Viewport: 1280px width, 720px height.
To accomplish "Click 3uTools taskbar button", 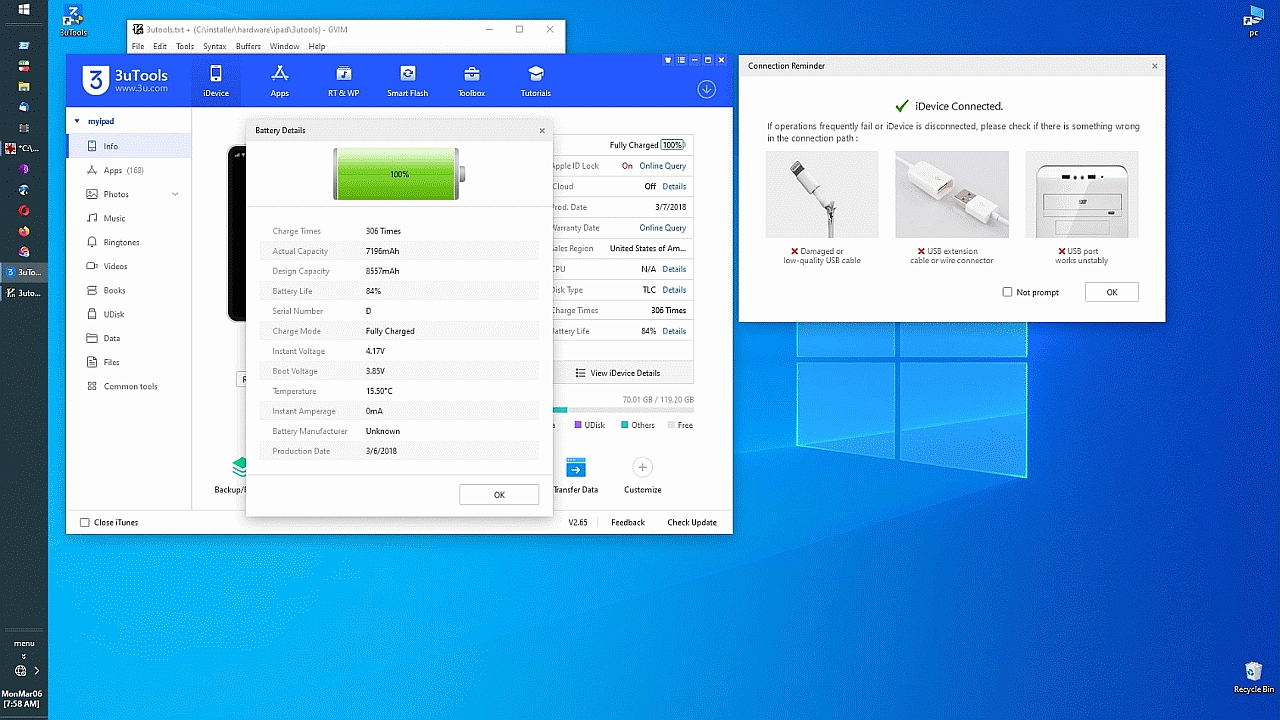I will [24, 272].
